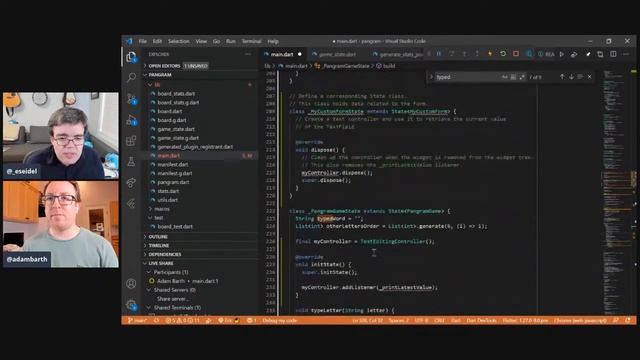The image size is (640, 360).
Task: Click the Spaces indentation setting in the status bar
Action: click(398, 320)
